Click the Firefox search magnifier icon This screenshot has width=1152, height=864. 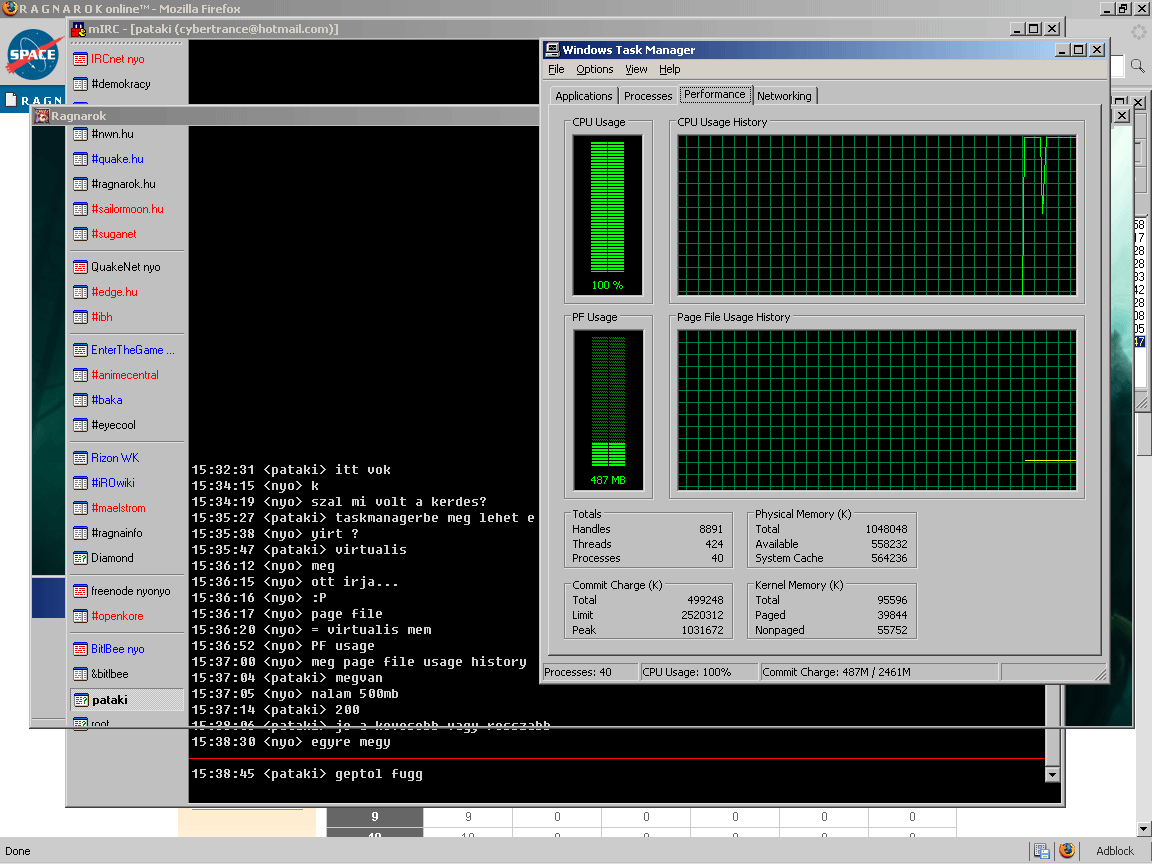(1137, 66)
